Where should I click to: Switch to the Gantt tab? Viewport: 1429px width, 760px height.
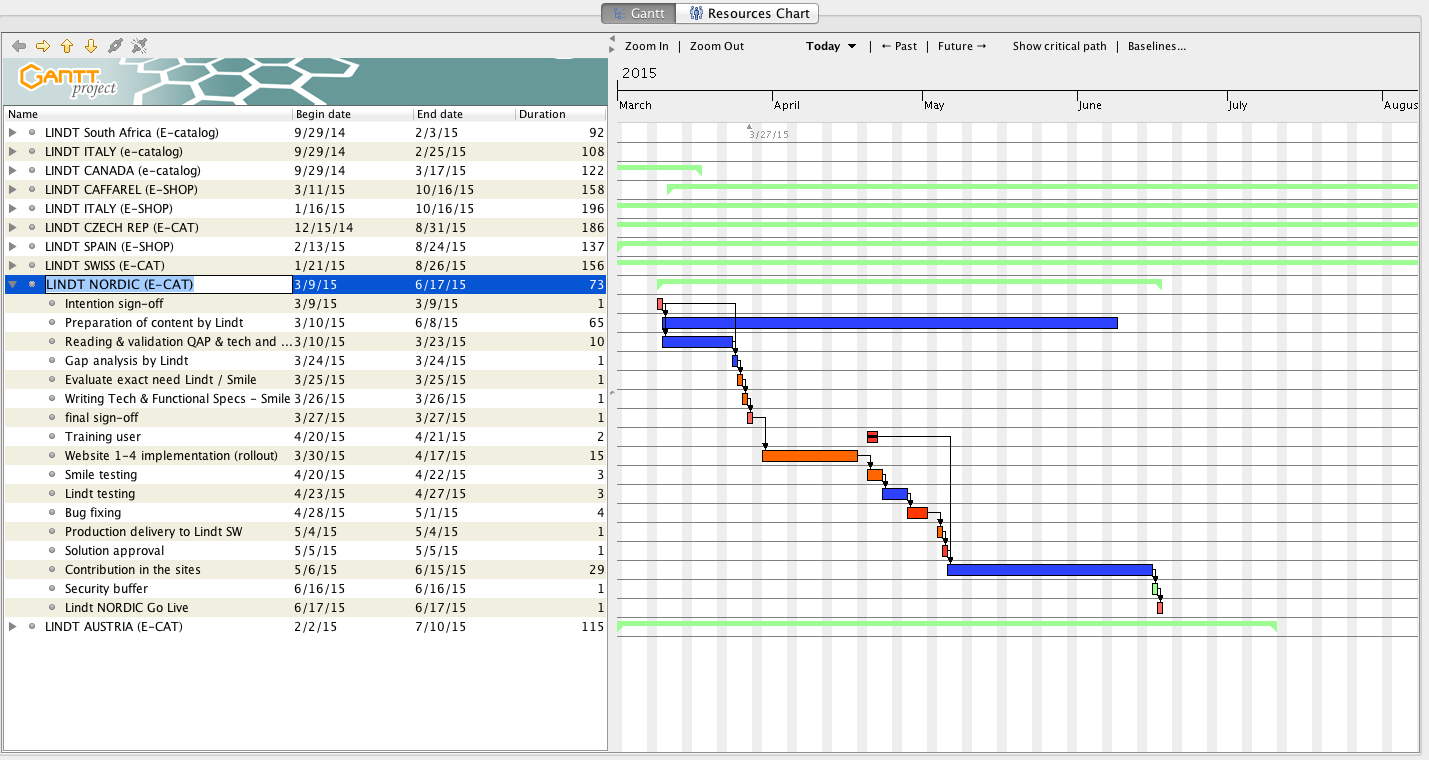click(638, 14)
